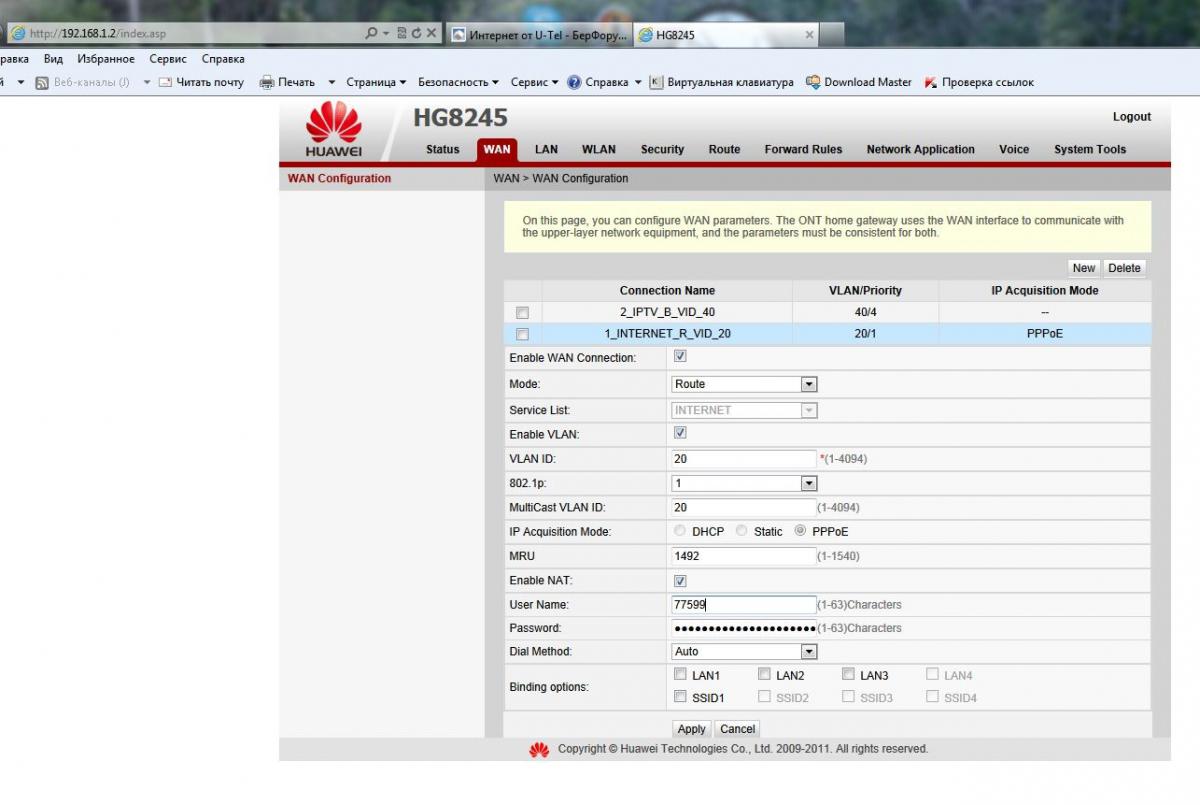The height and width of the screenshot is (805, 1200).
Task: Click the Читать почту mail icon
Action: click(166, 83)
